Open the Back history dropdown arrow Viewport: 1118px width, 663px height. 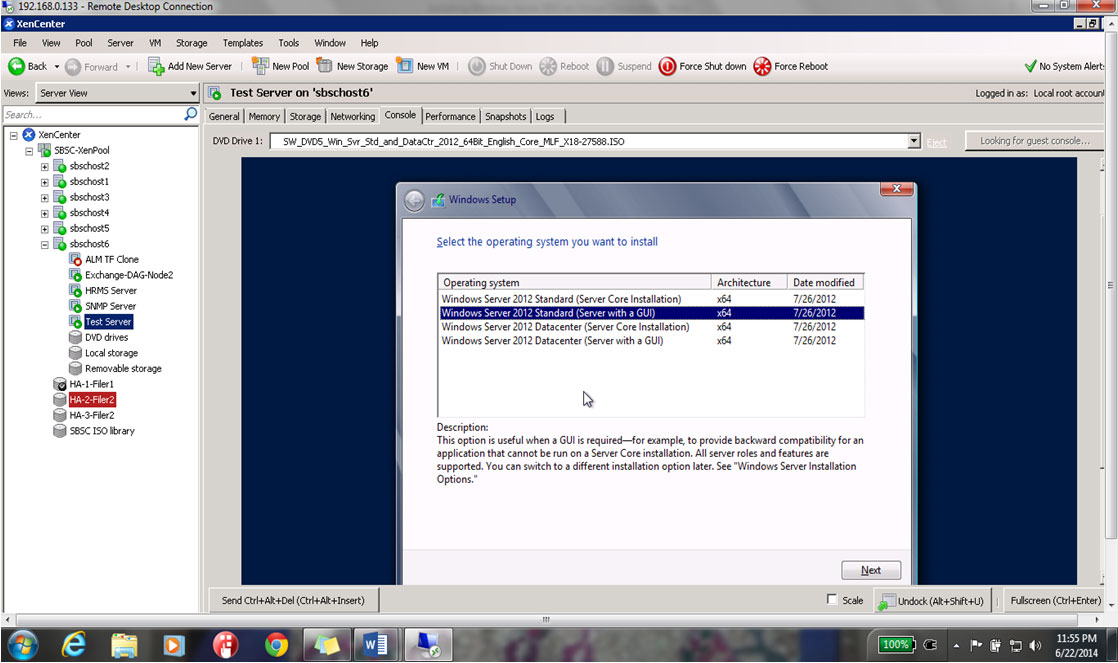click(x=57, y=66)
